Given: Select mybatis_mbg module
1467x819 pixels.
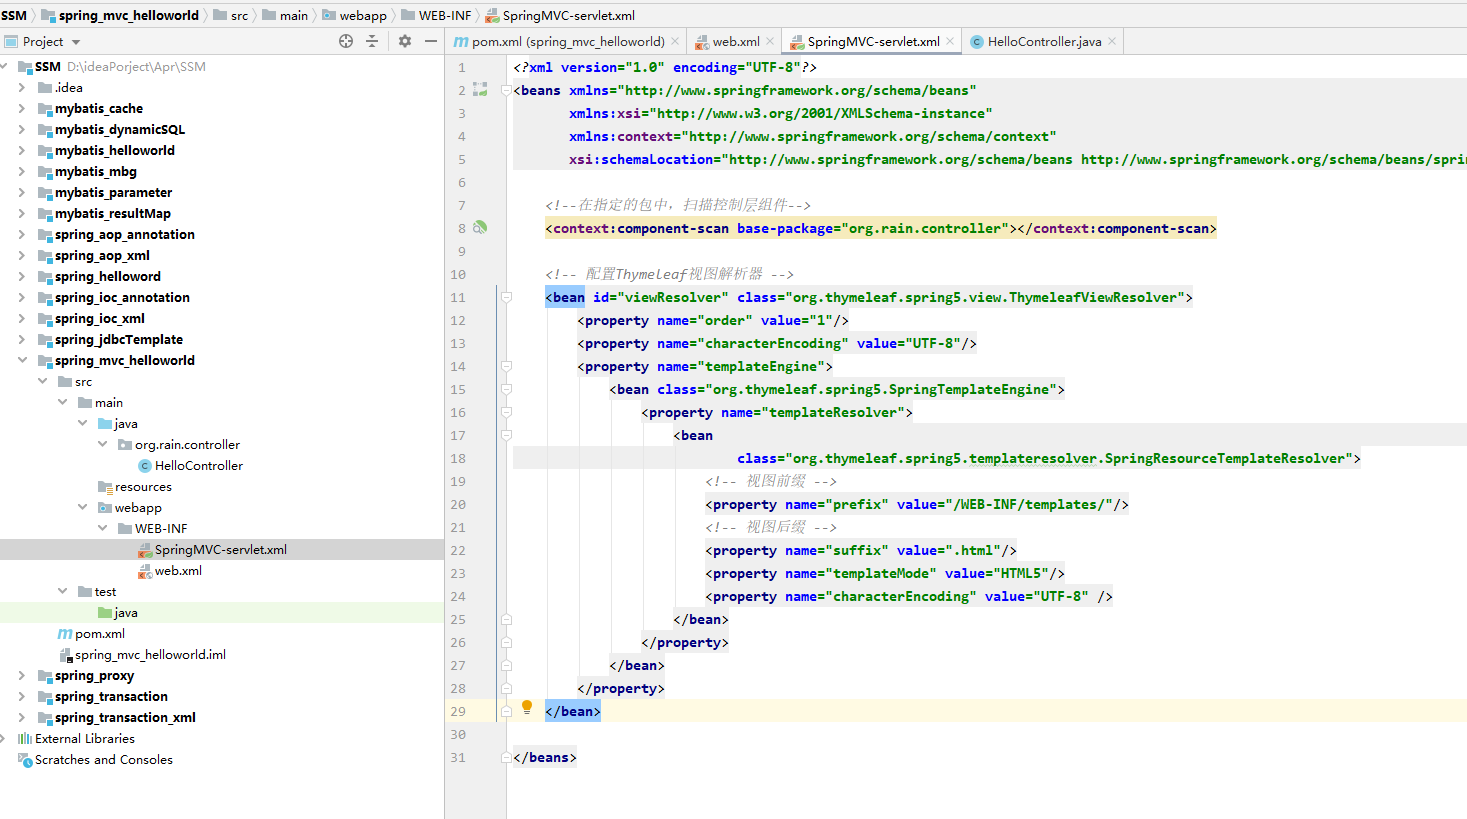Looking at the screenshot, I should [x=96, y=171].
